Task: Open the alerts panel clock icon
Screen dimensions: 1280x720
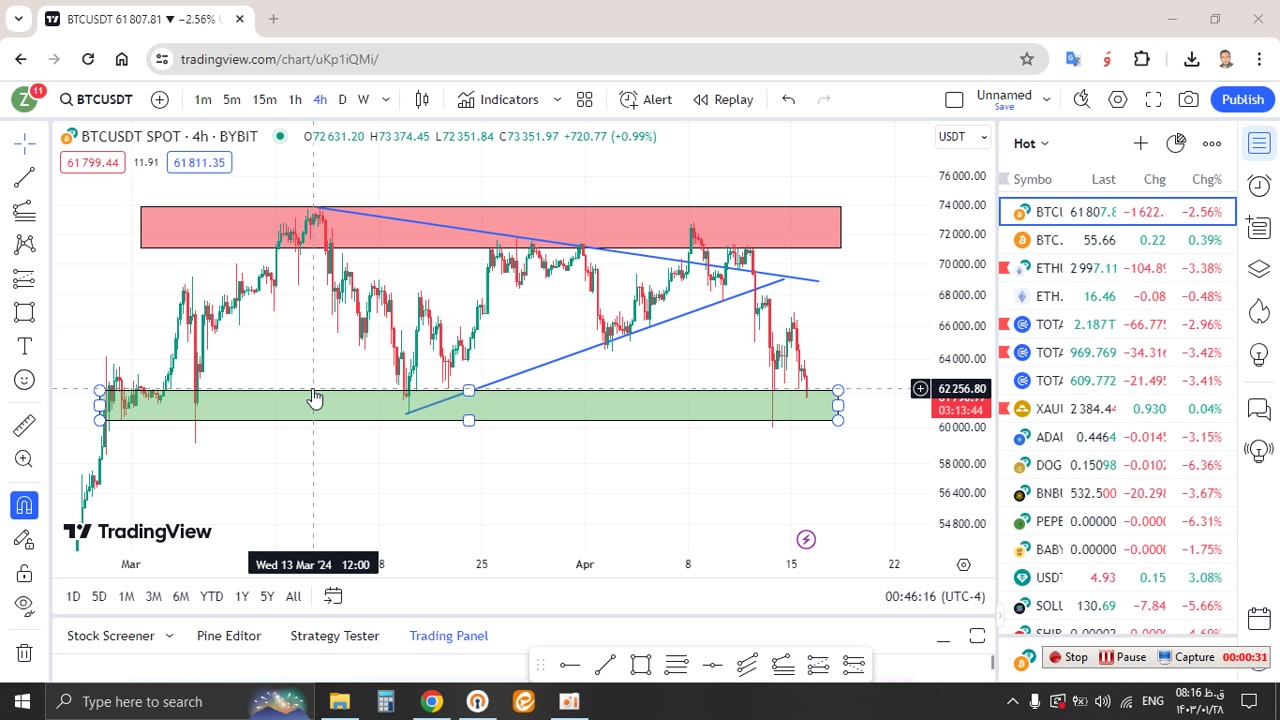Action: click(1259, 185)
